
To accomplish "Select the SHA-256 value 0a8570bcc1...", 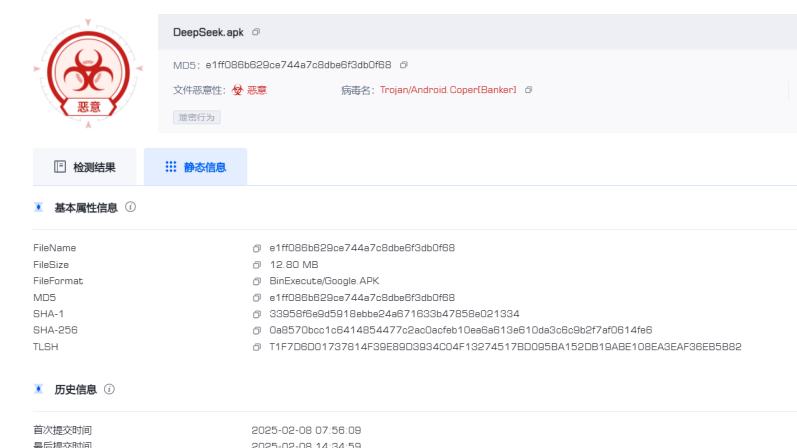I will coord(461,330).
